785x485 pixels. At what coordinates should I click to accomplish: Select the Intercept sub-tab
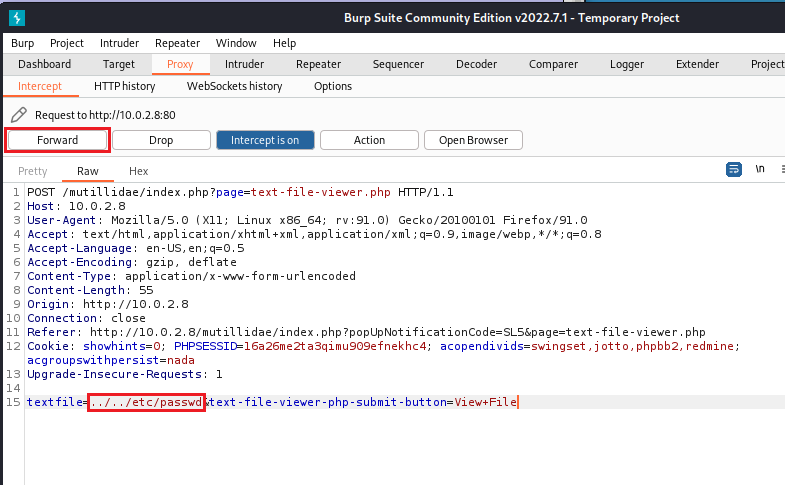point(40,86)
